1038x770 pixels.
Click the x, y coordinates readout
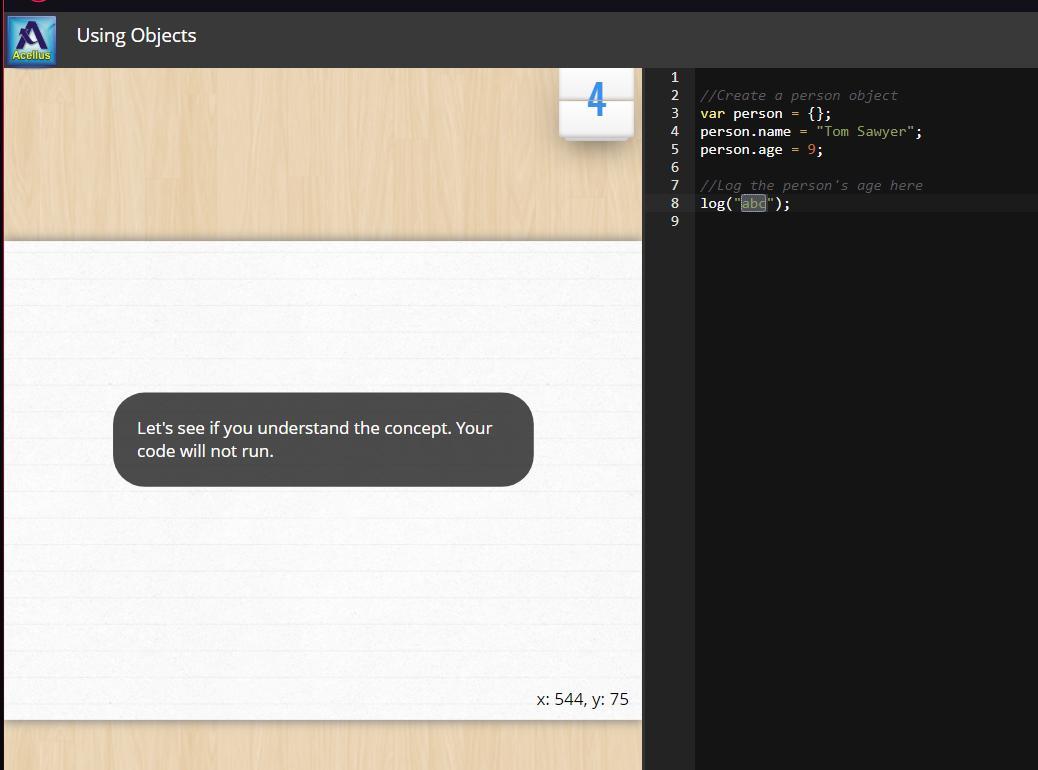582,699
